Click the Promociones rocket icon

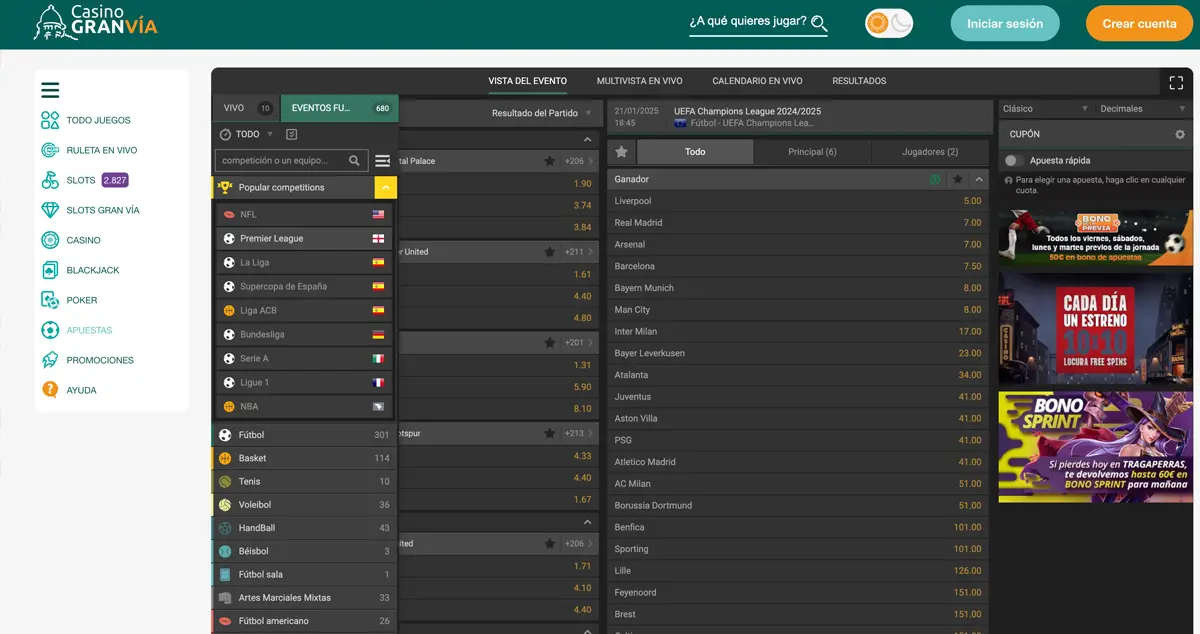[50, 360]
